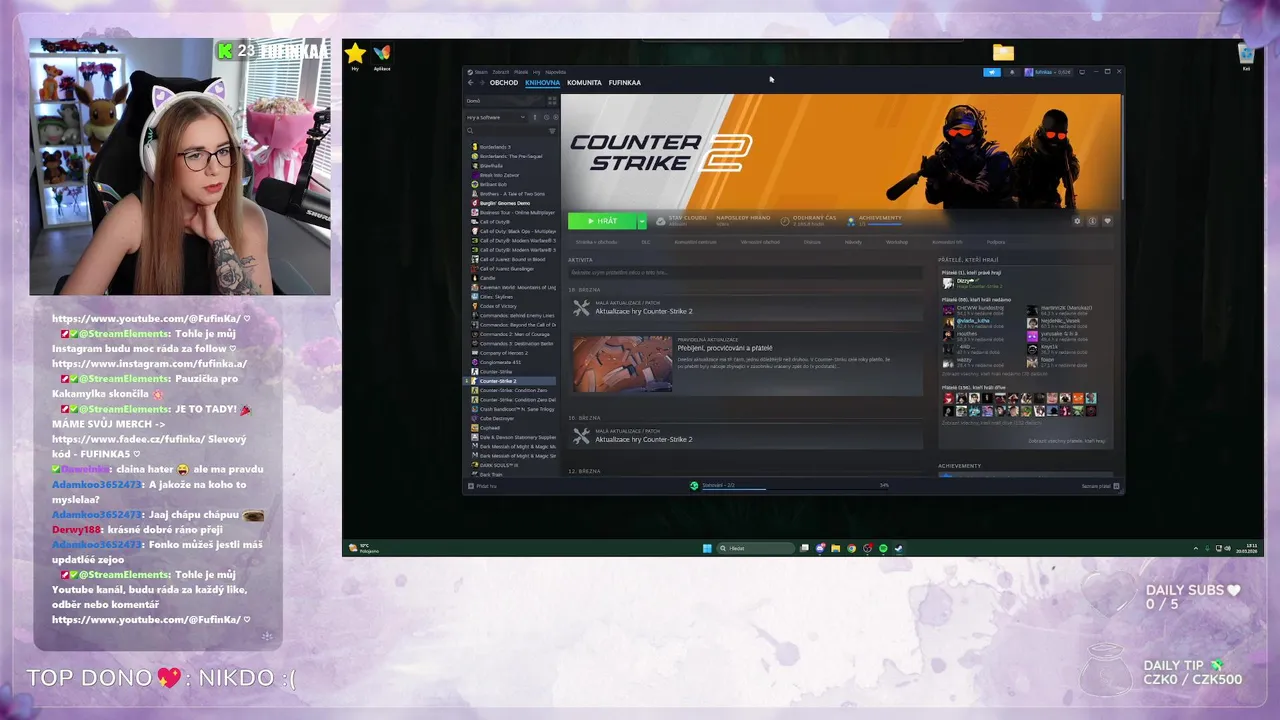The width and height of the screenshot is (1280, 720).
Task: Select Company of Heroes 2 in library
Action: coord(501,353)
